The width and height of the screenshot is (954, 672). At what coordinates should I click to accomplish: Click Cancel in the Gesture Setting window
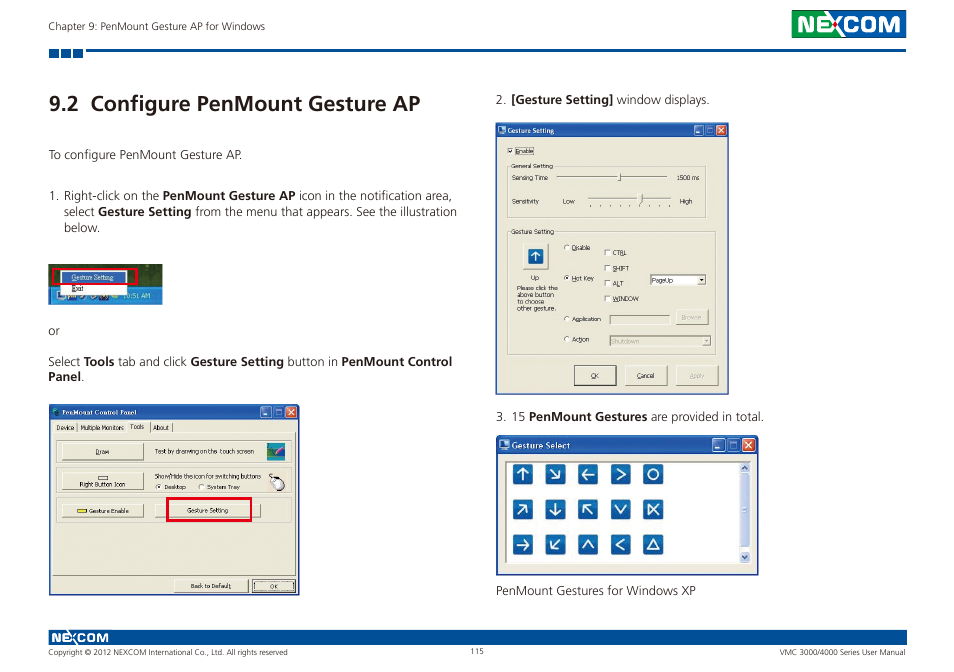point(646,376)
